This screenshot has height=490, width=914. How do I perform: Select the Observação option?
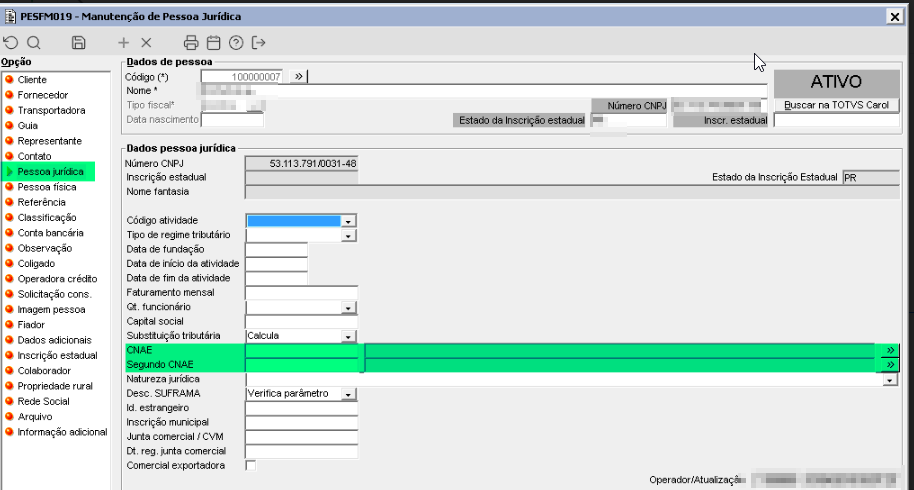45,248
